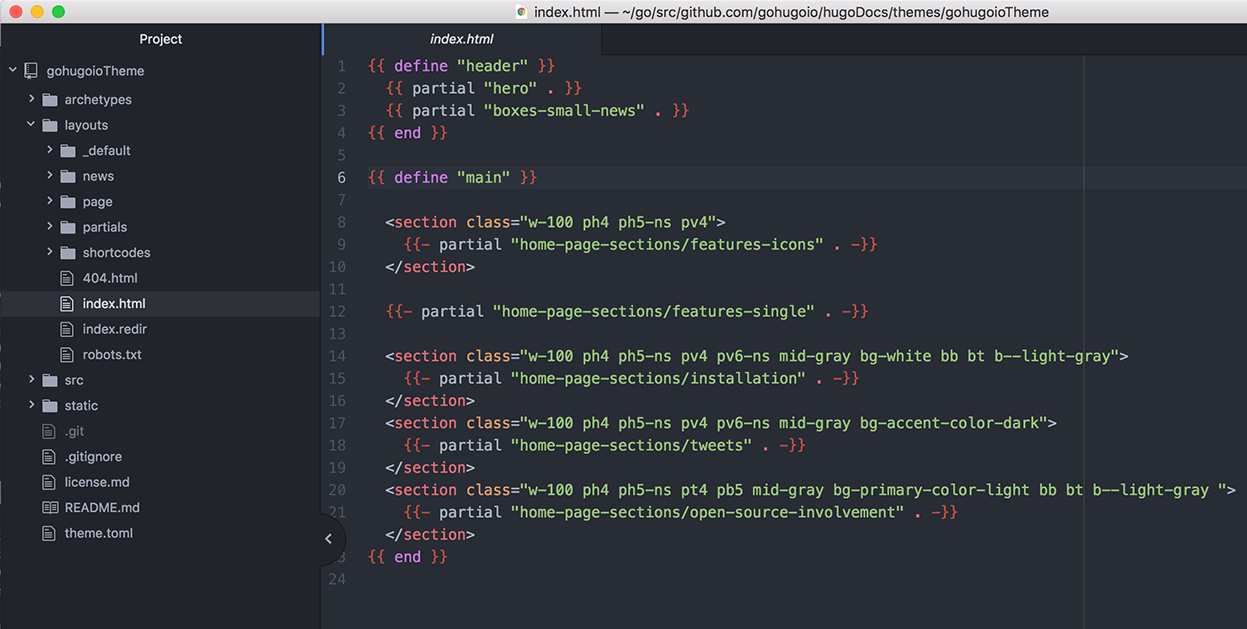Click line number 6 in the gutter
This screenshot has width=1247, height=629.
tap(340, 177)
